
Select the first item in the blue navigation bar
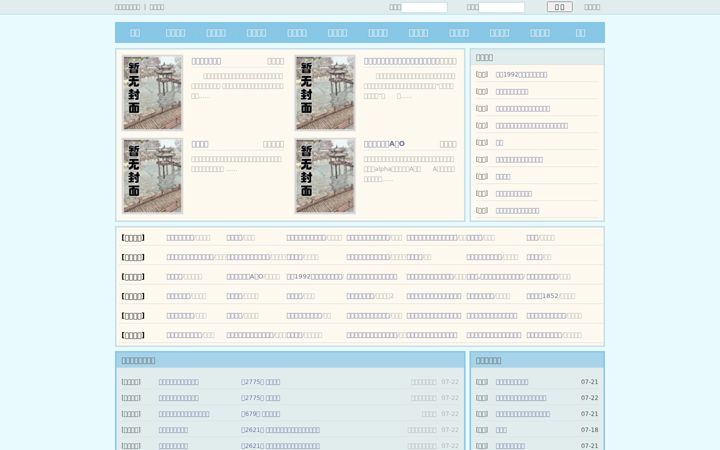(x=135, y=33)
